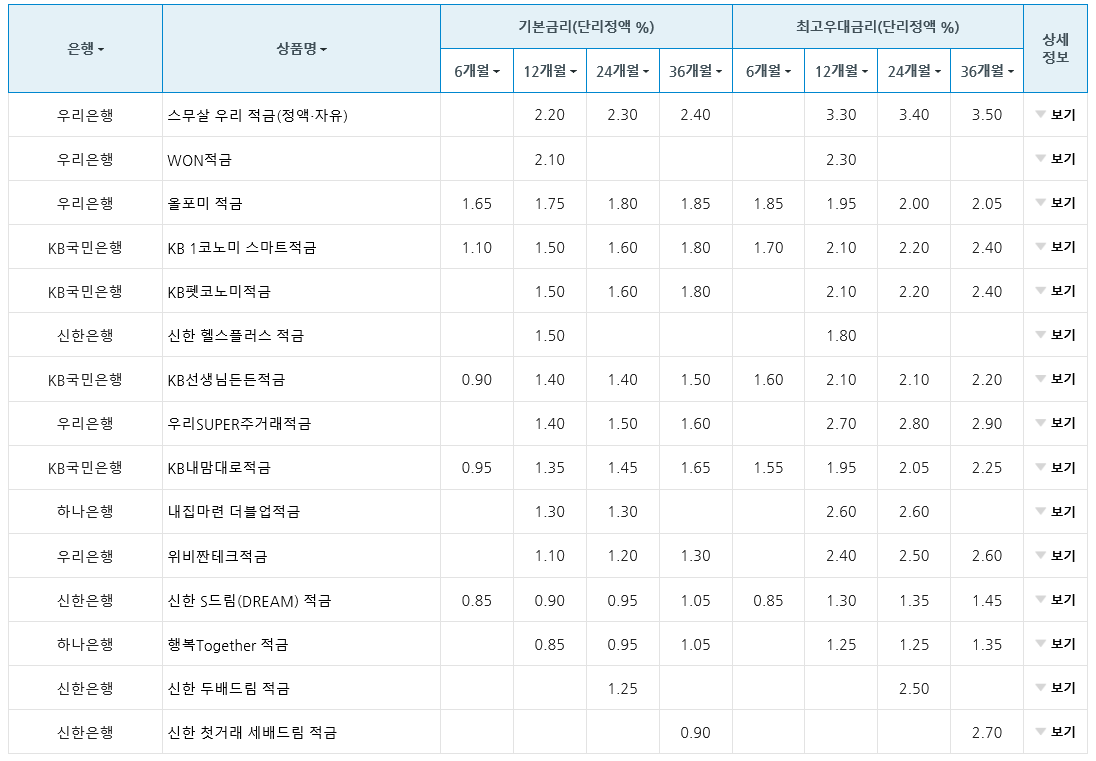Select product name KB펫코노미적금
The height and width of the screenshot is (761, 1096).
point(219,291)
